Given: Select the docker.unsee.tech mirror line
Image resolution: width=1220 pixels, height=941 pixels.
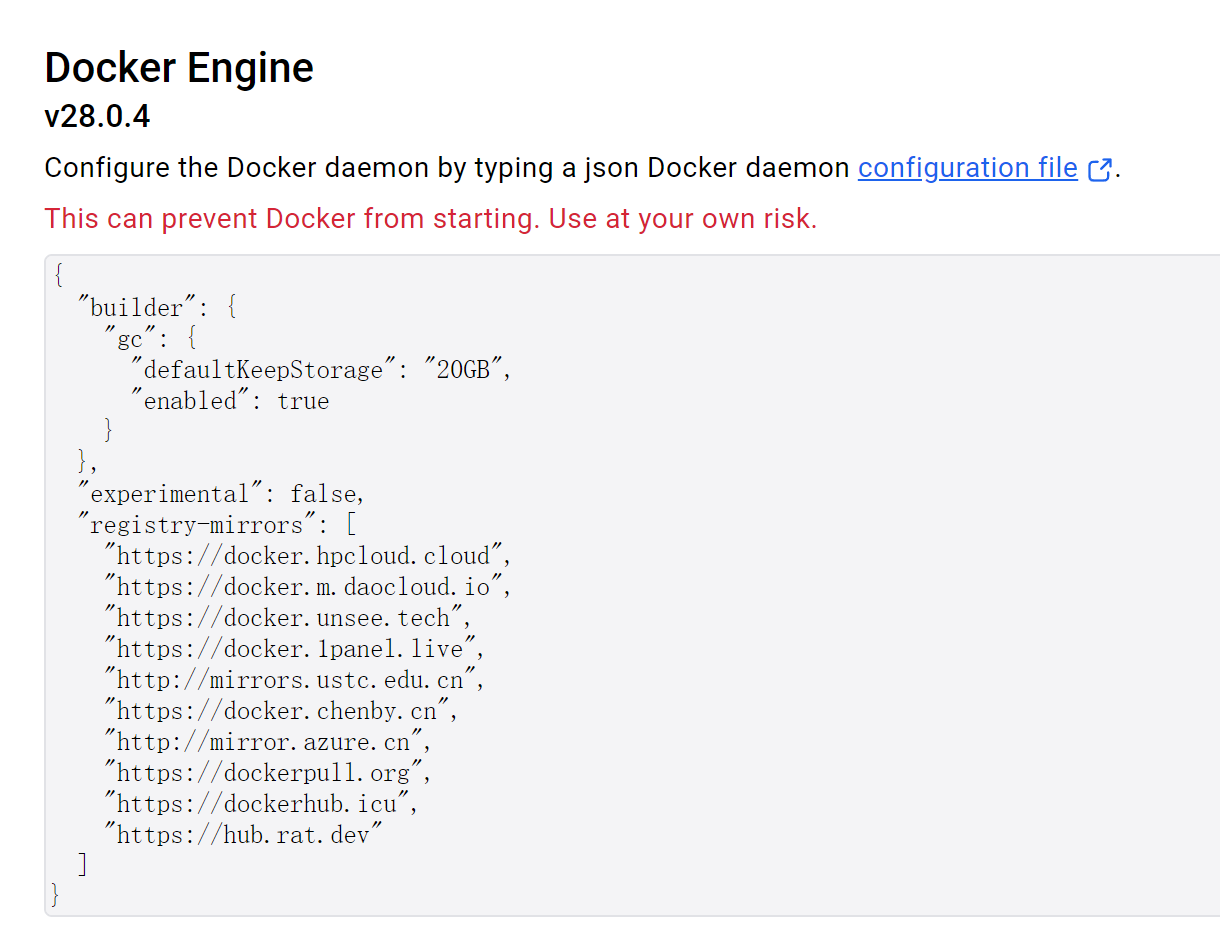Looking at the screenshot, I should [287, 618].
